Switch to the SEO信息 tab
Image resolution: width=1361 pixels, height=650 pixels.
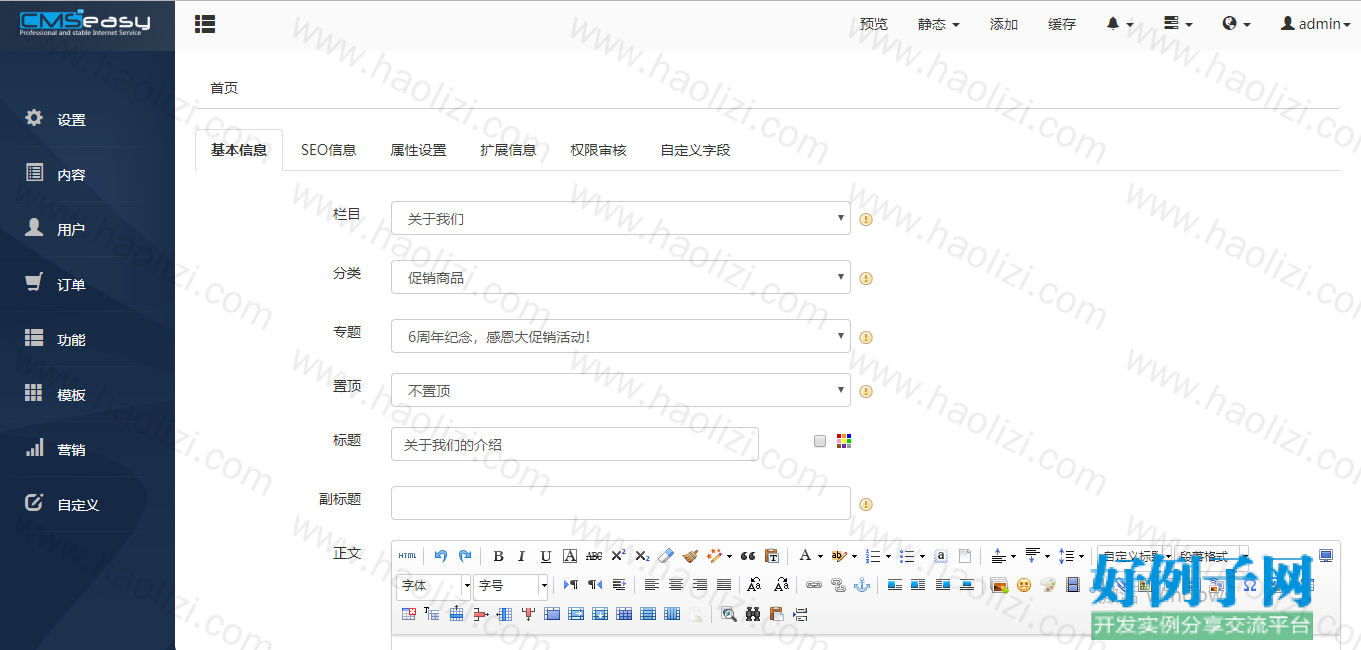[x=328, y=150]
